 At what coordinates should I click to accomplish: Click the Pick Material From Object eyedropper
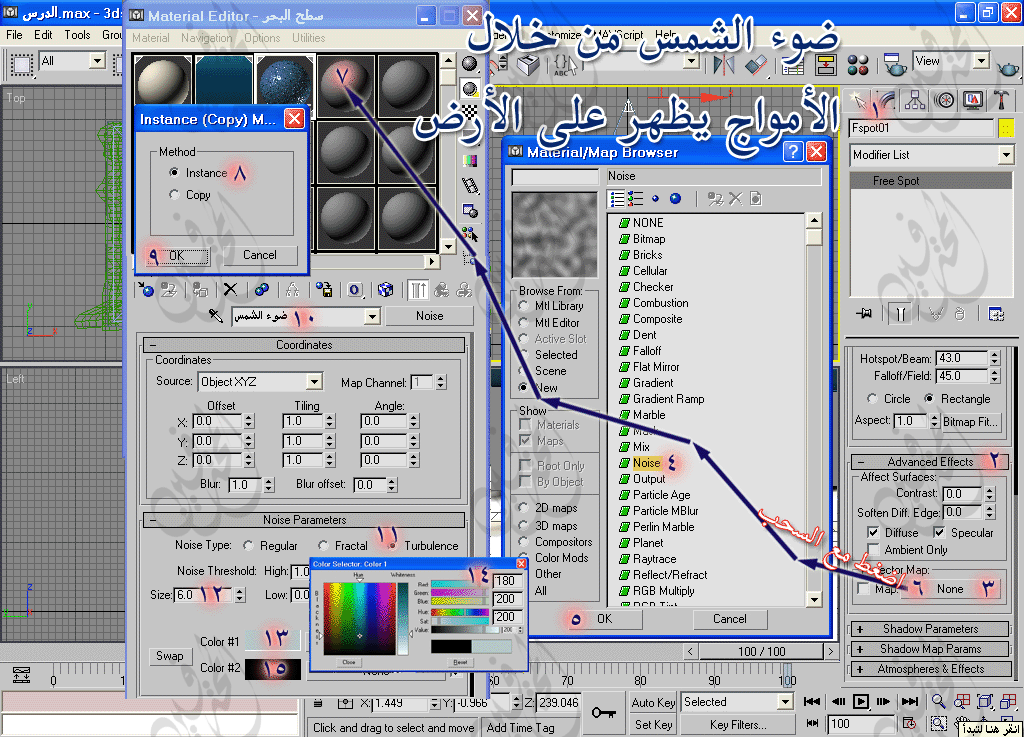(x=216, y=316)
